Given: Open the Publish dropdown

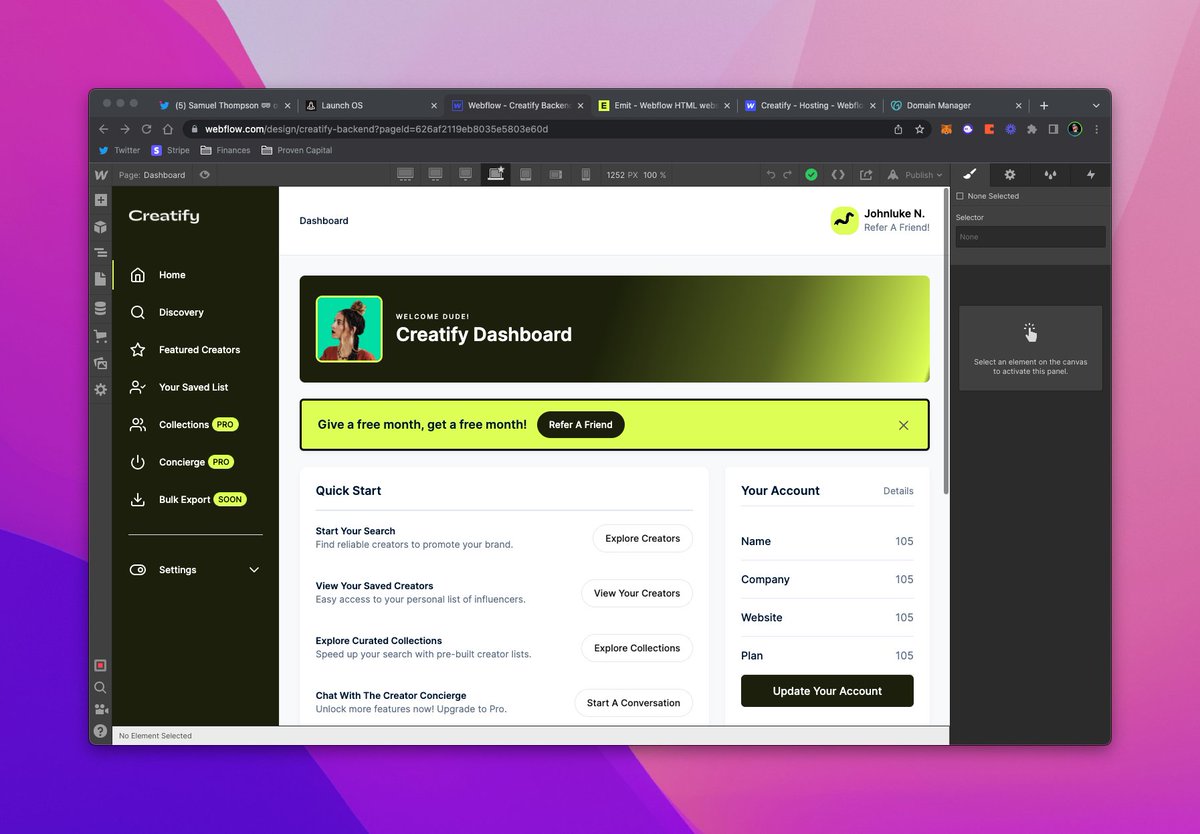Looking at the screenshot, I should (x=915, y=175).
